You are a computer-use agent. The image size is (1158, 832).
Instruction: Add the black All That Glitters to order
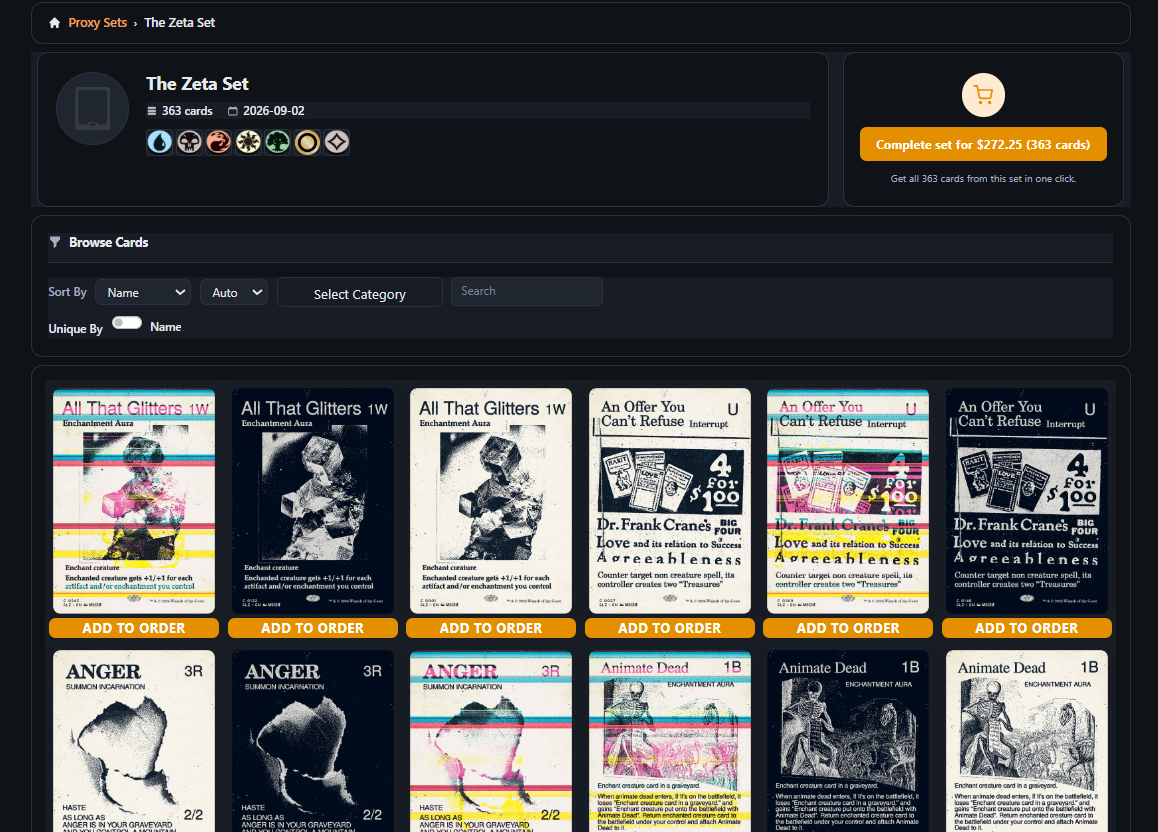(x=312, y=628)
